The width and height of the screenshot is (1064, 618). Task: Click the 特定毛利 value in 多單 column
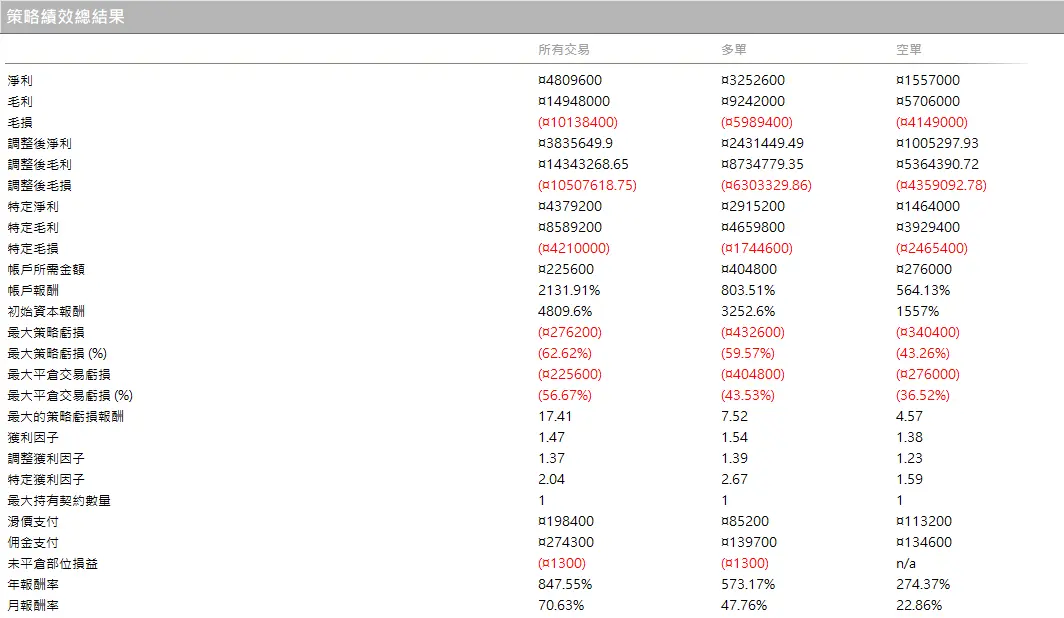click(x=753, y=227)
